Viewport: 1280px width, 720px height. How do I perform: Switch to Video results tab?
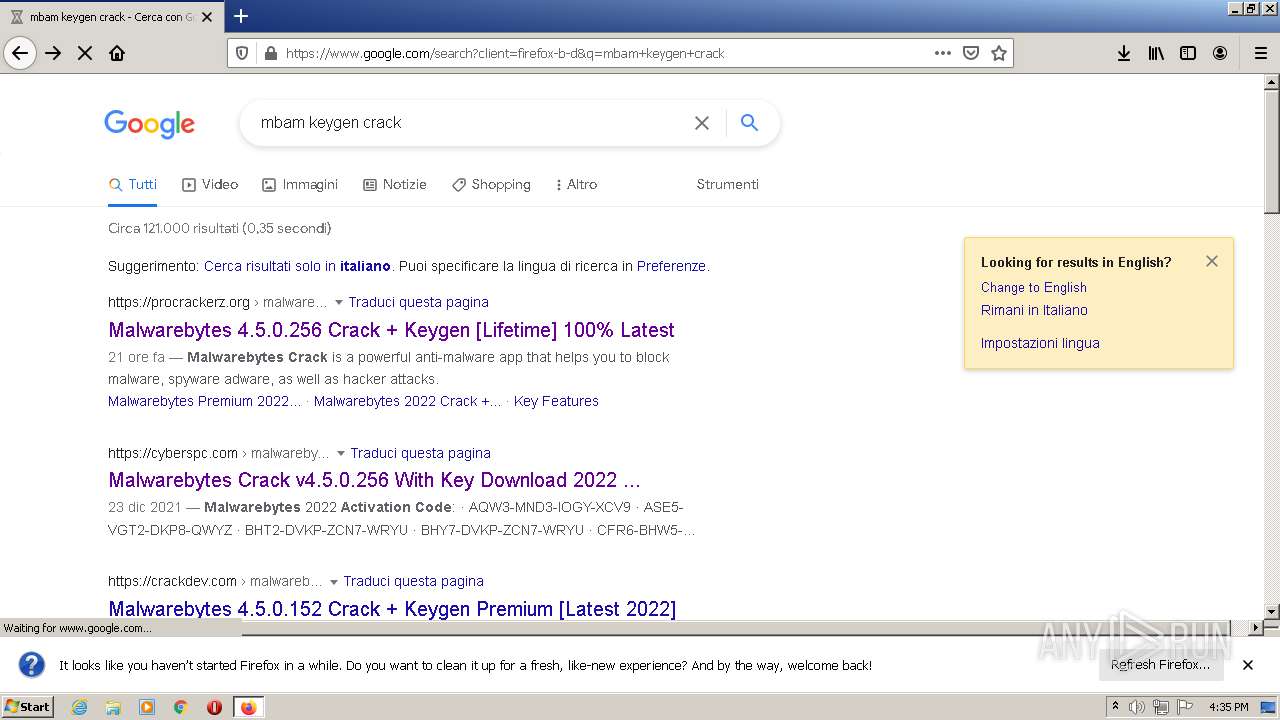tap(210, 185)
